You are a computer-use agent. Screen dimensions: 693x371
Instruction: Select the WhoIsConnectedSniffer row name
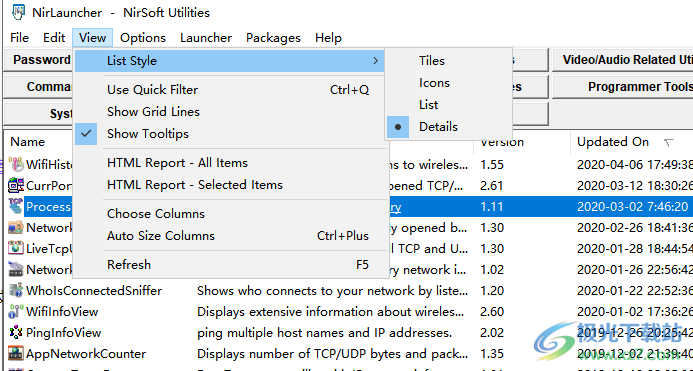94,291
